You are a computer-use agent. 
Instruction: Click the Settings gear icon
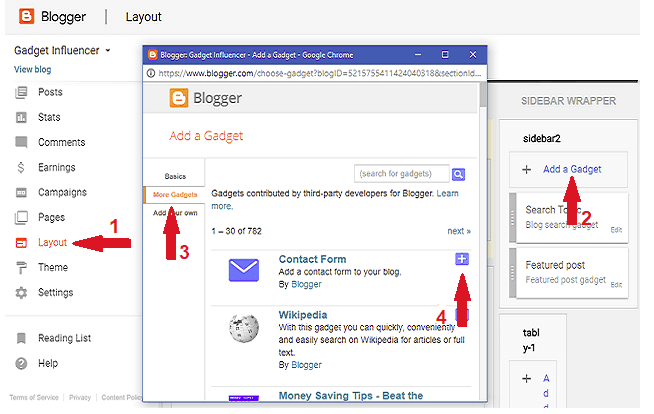(x=21, y=293)
